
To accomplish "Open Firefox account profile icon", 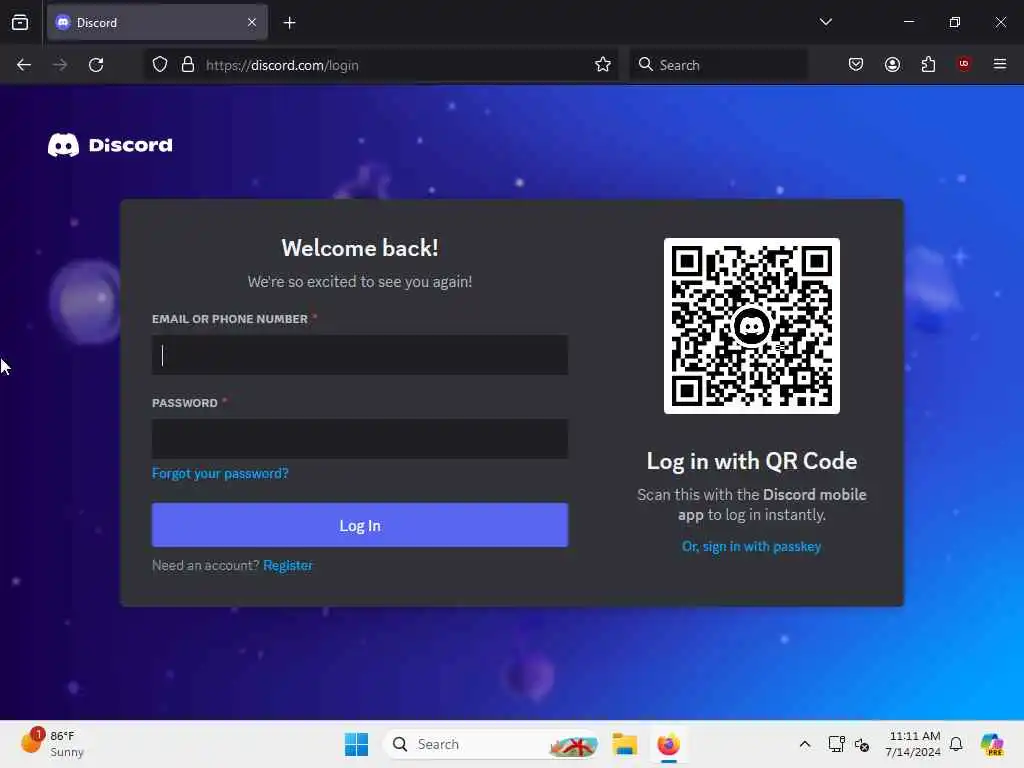I will coord(892,65).
